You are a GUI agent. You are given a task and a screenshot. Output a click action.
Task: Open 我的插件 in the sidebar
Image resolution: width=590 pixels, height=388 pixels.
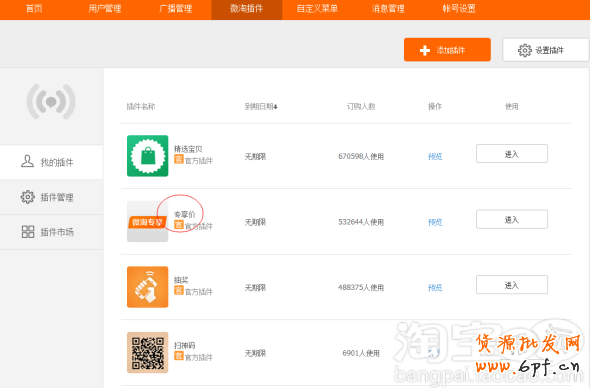pos(51,162)
